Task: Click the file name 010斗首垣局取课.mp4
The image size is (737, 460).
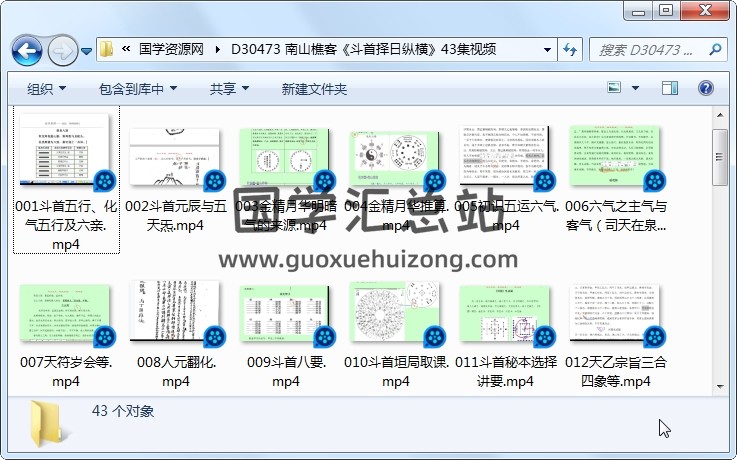Action: pos(396,372)
